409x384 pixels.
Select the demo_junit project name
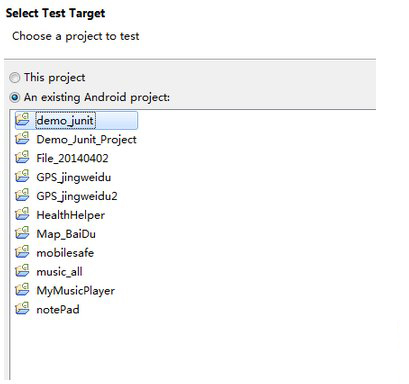tap(65, 120)
